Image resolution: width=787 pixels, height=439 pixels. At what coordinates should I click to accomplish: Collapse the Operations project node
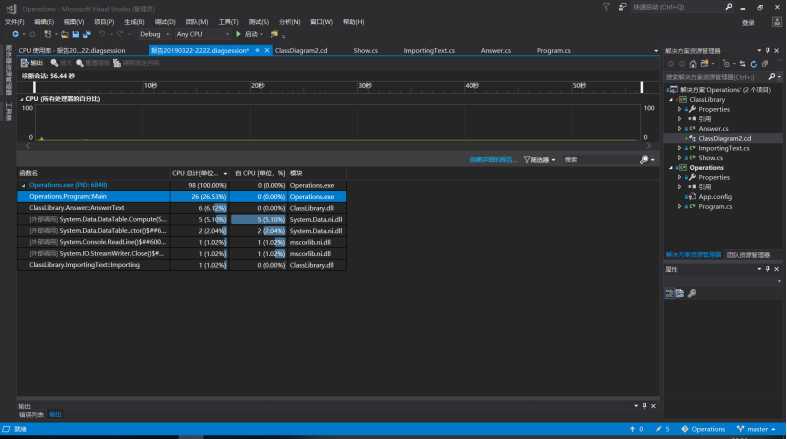click(x=672, y=168)
